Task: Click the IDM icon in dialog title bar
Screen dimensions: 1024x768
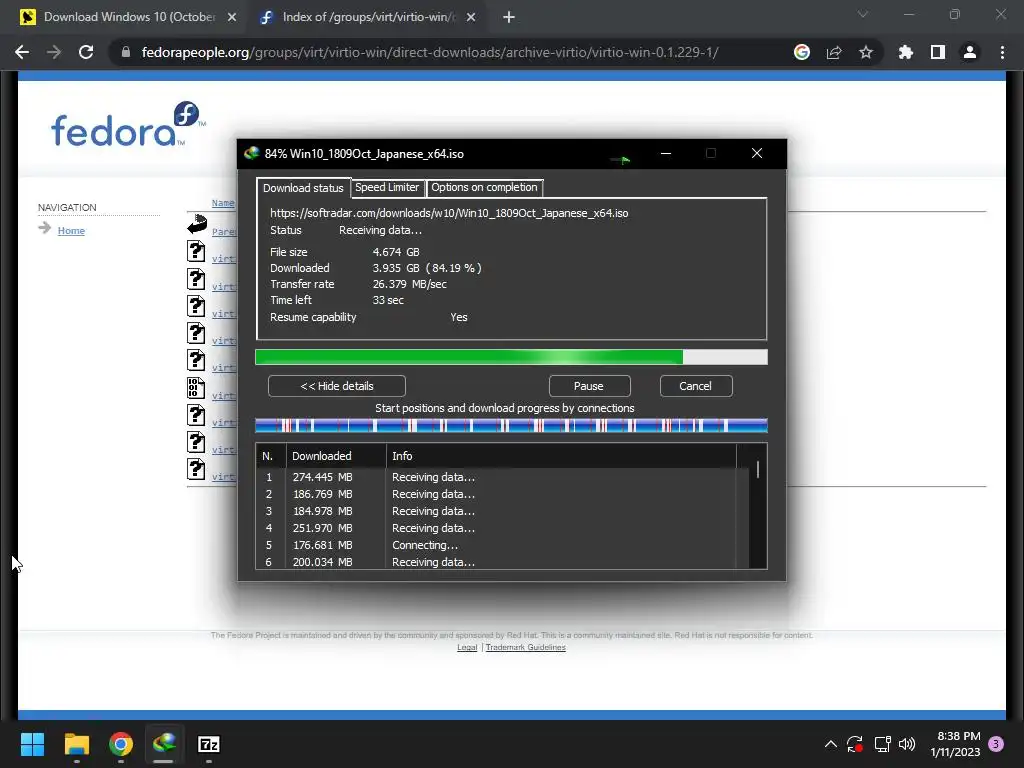Action: (251, 153)
